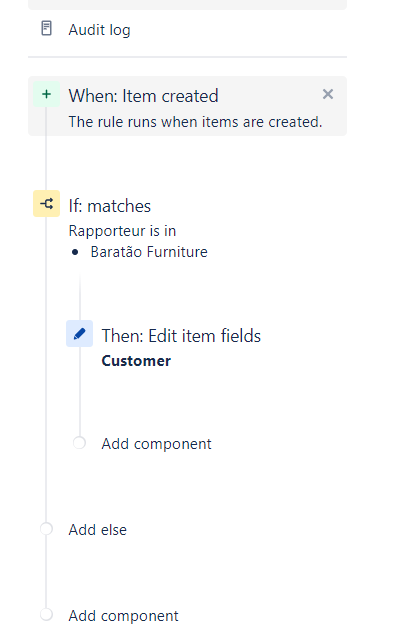Click Add component under Edit item fields

(156, 444)
